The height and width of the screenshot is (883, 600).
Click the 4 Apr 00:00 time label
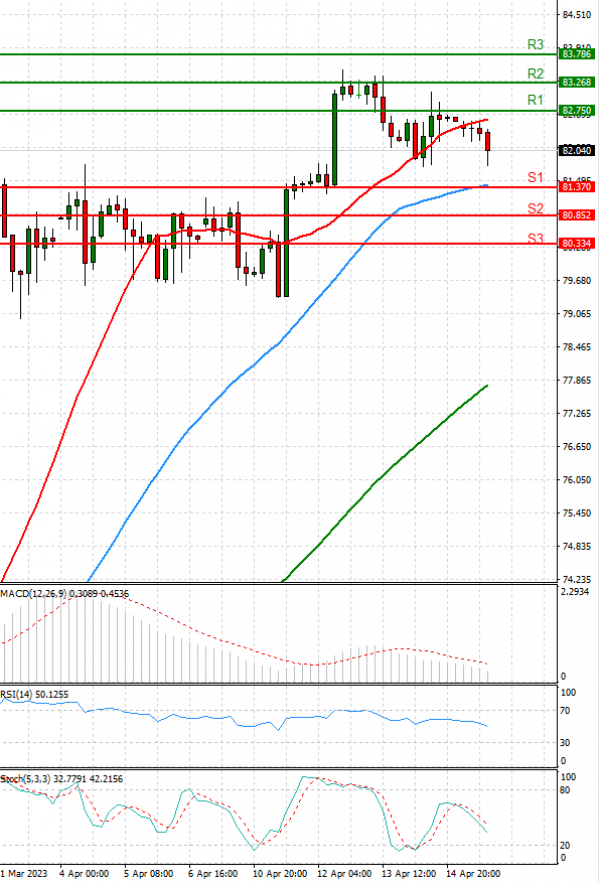click(84, 873)
